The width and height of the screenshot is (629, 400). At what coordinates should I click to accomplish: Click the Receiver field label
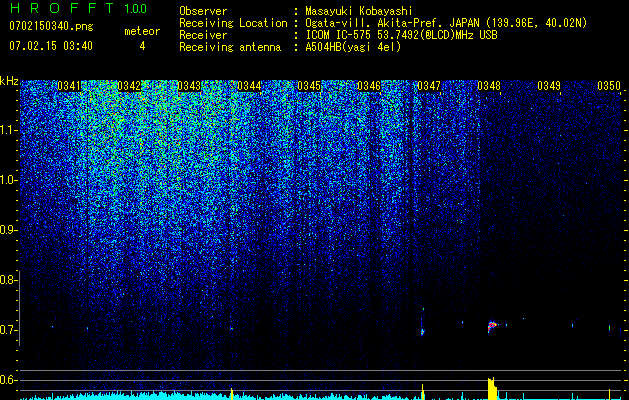[x=203, y=35]
